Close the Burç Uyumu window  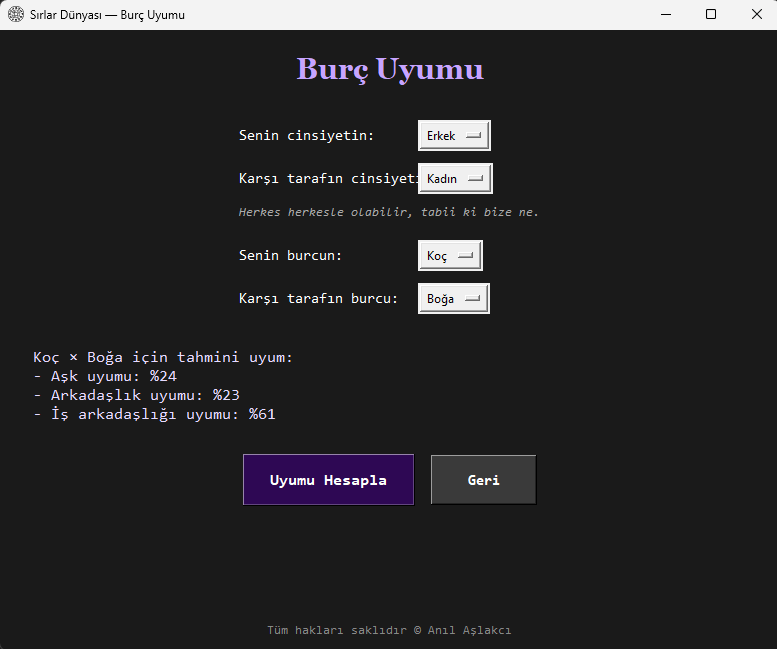757,14
